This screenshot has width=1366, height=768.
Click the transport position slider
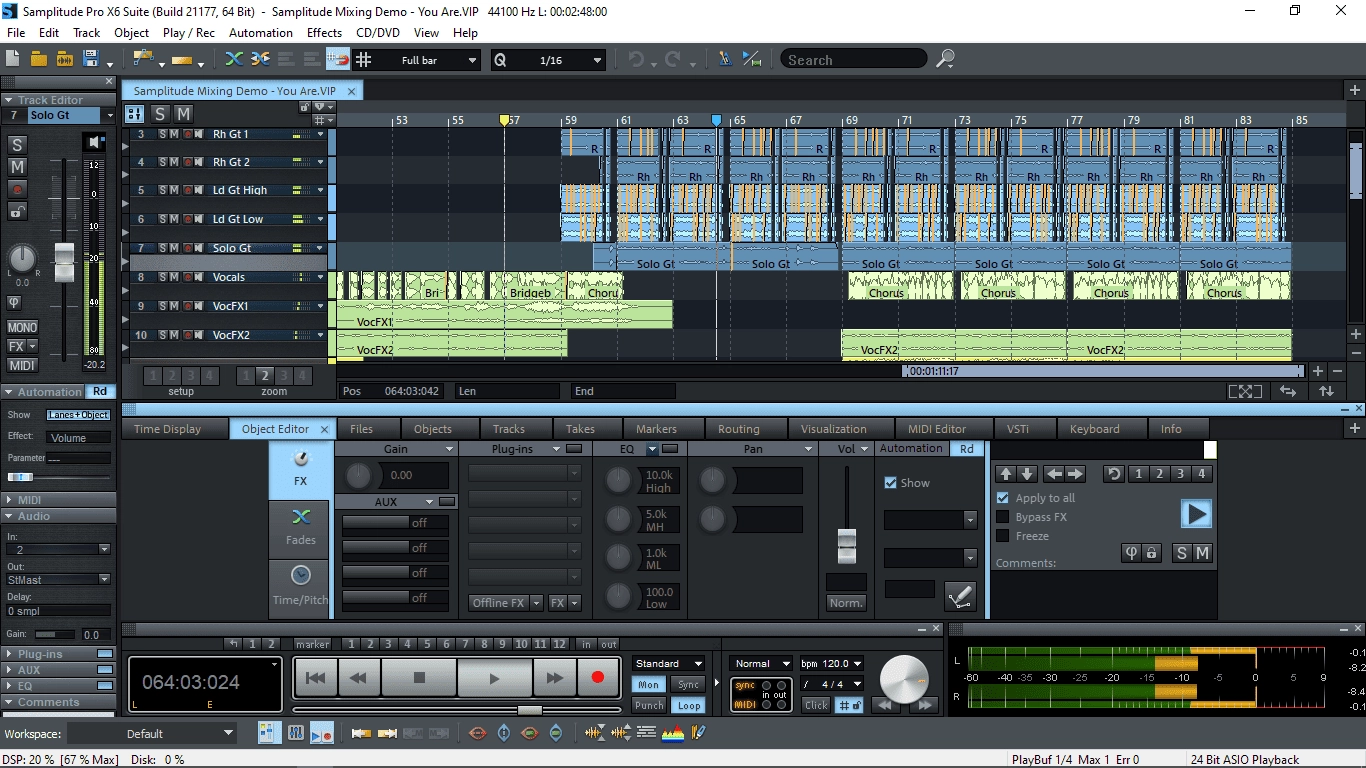coord(529,710)
